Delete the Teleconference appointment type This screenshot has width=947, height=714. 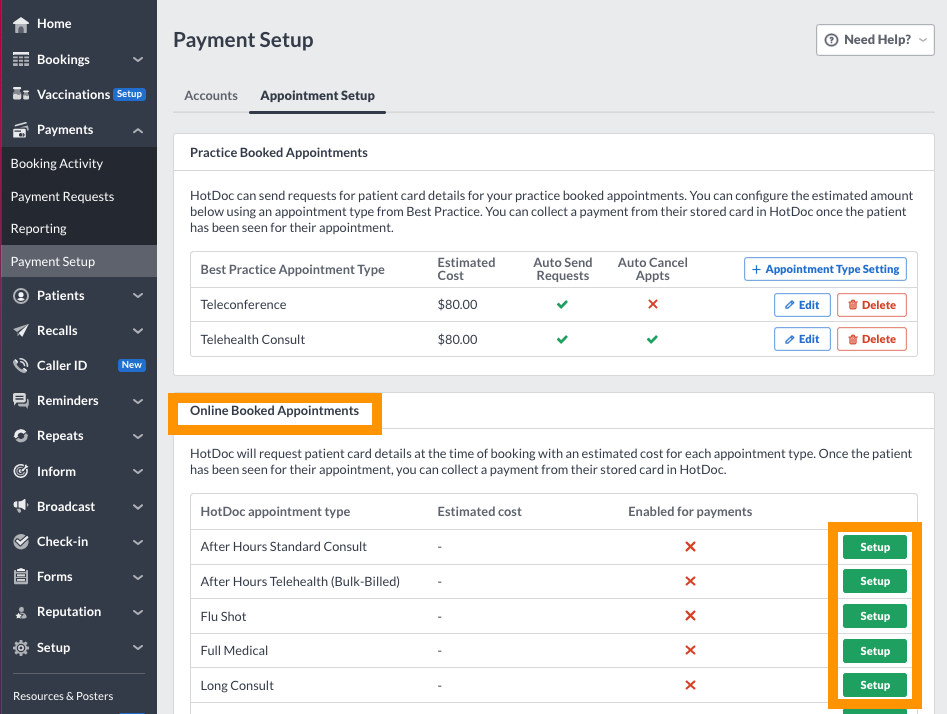point(872,305)
